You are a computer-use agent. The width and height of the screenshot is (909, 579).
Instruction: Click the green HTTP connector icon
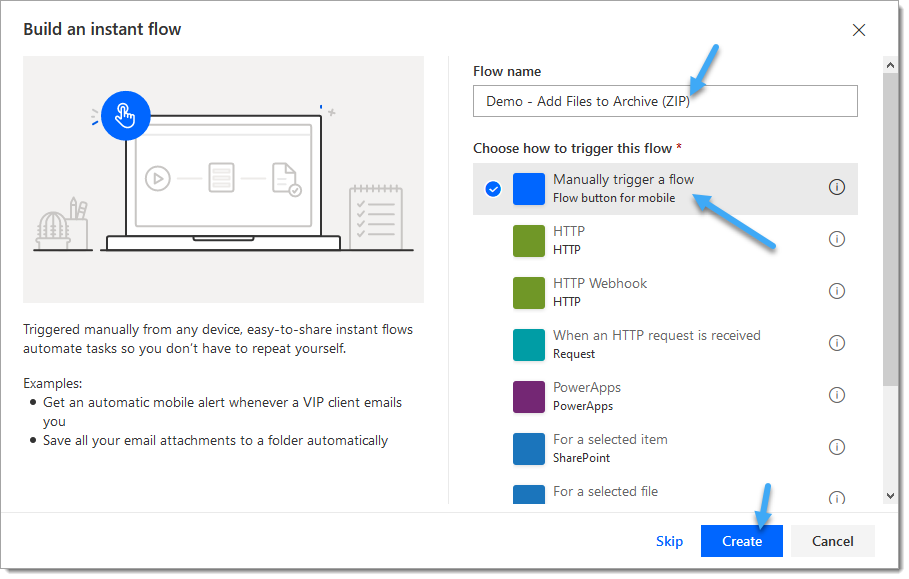529,241
